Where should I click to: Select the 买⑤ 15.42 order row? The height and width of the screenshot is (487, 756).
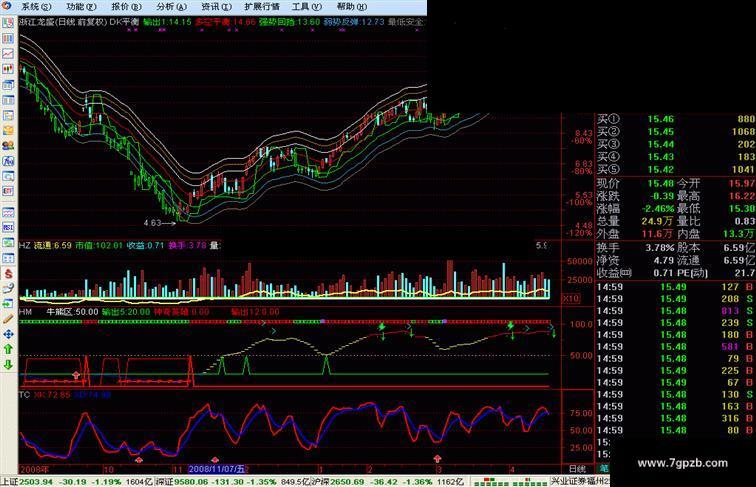(x=676, y=169)
